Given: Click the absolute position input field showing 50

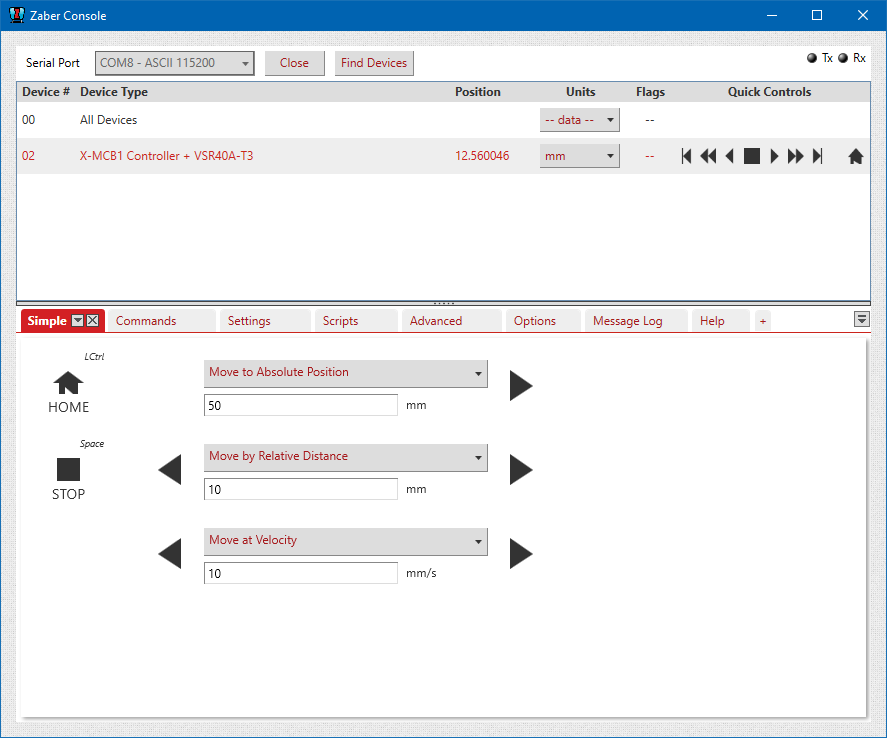Looking at the screenshot, I should (300, 405).
